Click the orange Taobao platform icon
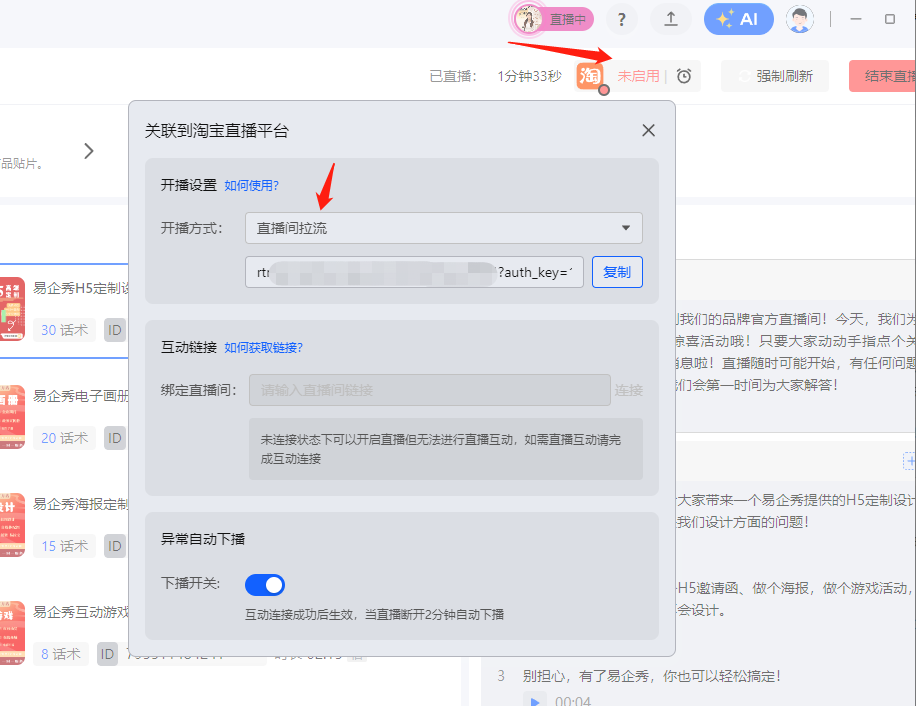The image size is (916, 706). [x=590, y=76]
